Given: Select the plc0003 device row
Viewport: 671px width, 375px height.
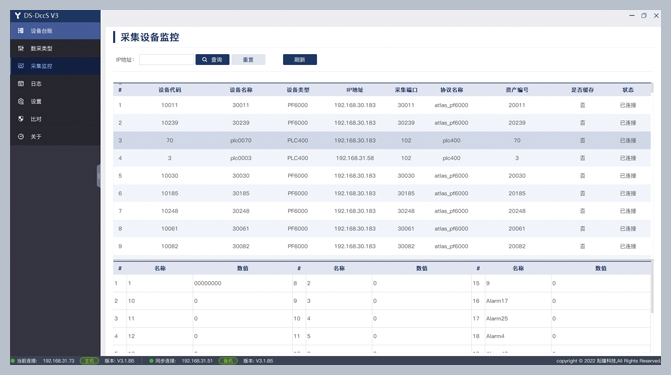Looking at the screenshot, I should [x=382, y=158].
